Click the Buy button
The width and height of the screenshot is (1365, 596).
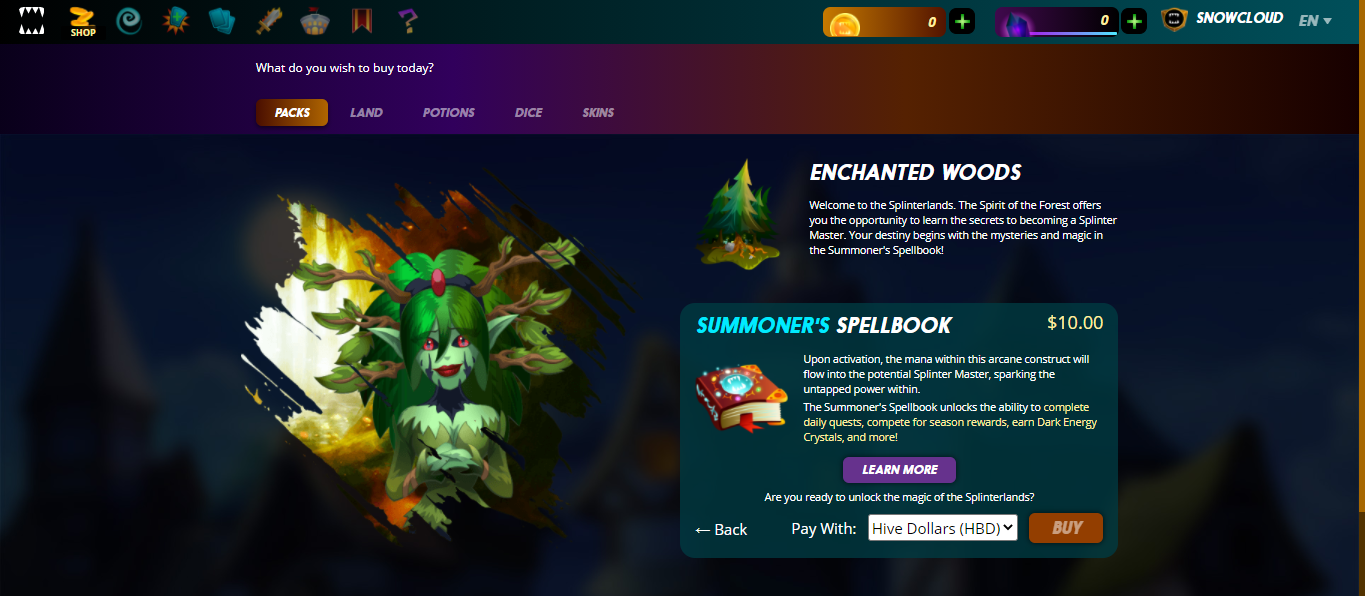pyautogui.click(x=1066, y=528)
